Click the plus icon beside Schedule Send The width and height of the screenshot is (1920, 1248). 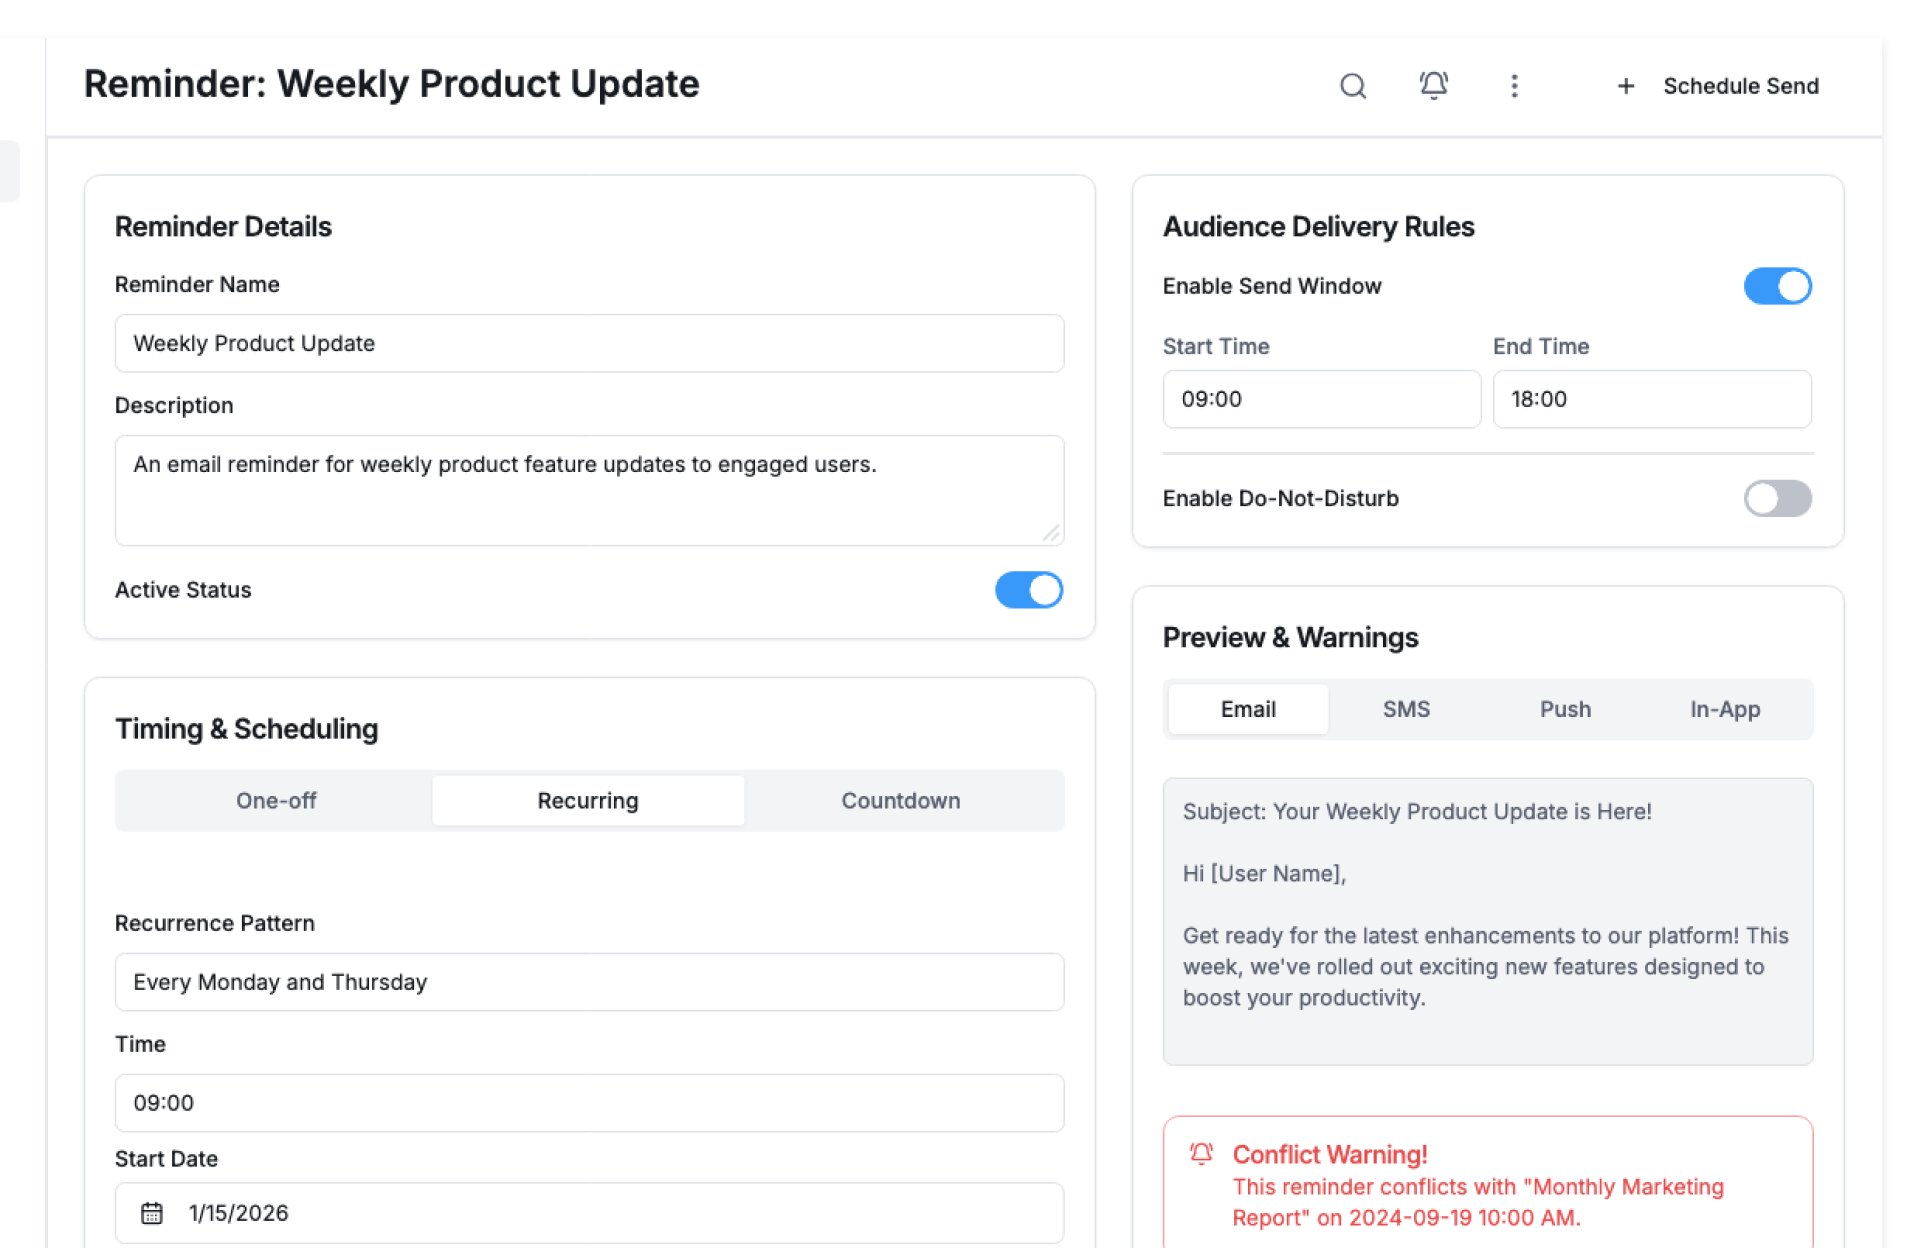pyautogui.click(x=1626, y=86)
